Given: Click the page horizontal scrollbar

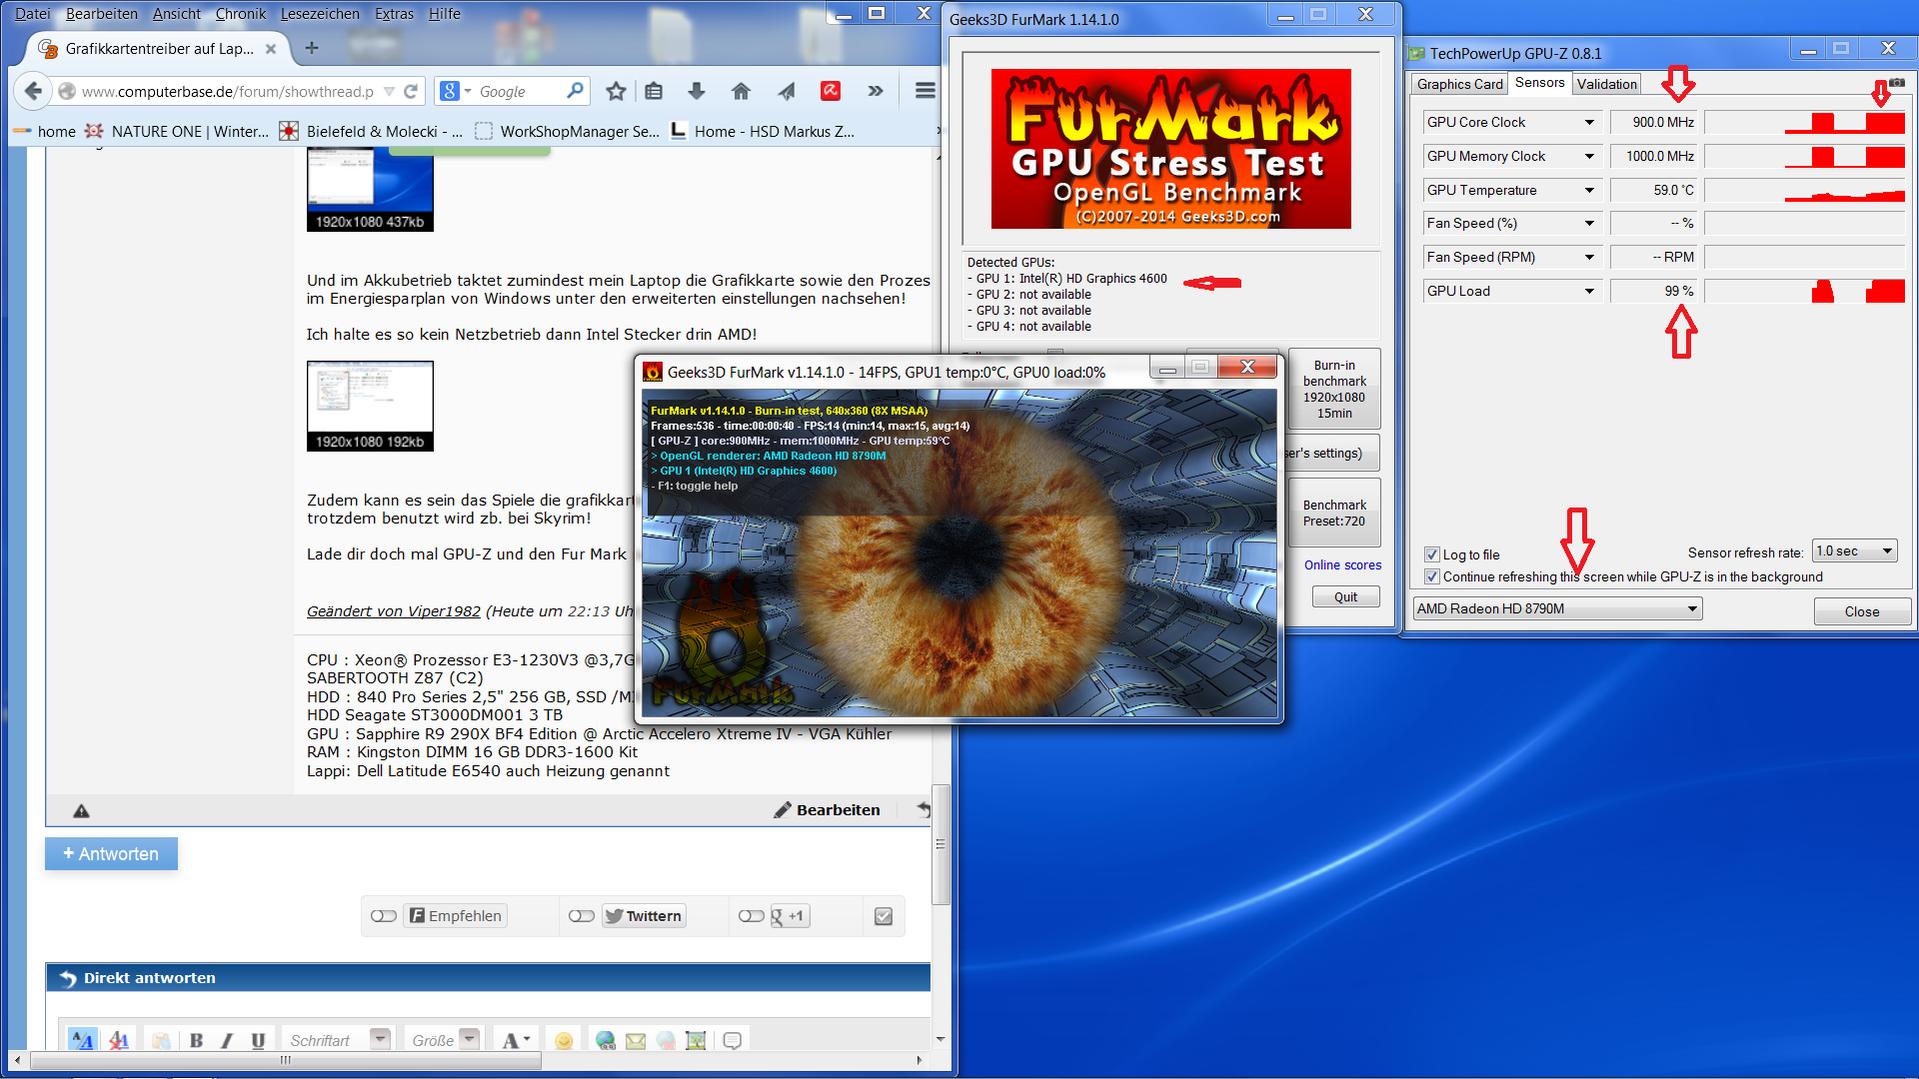Looking at the screenshot, I should tap(286, 1060).
